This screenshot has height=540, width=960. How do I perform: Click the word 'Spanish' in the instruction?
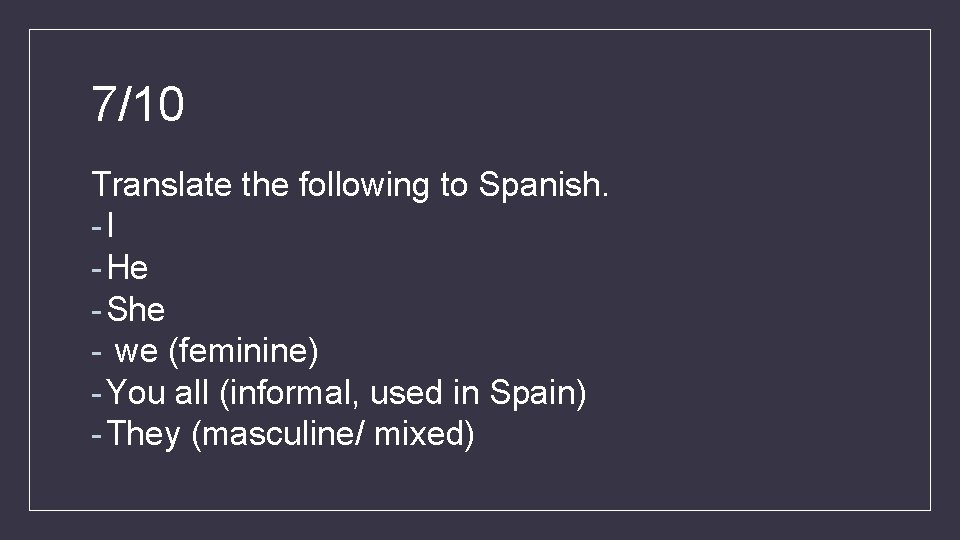(x=538, y=185)
